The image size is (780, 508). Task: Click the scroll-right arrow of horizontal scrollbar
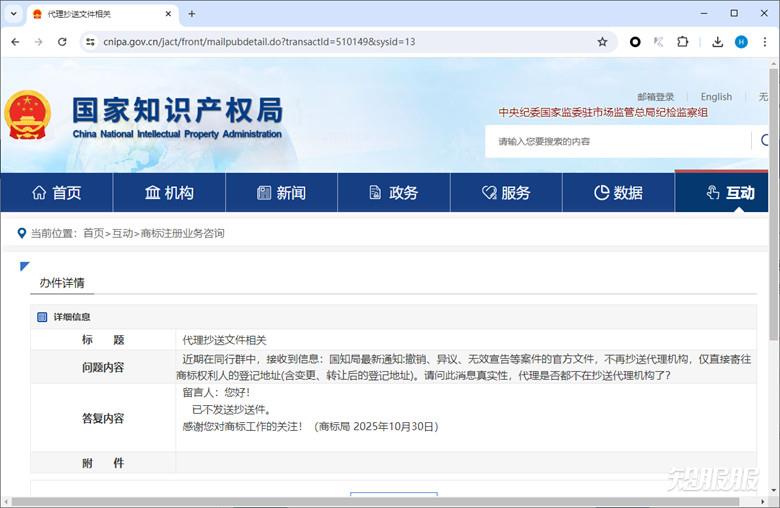[763, 502]
